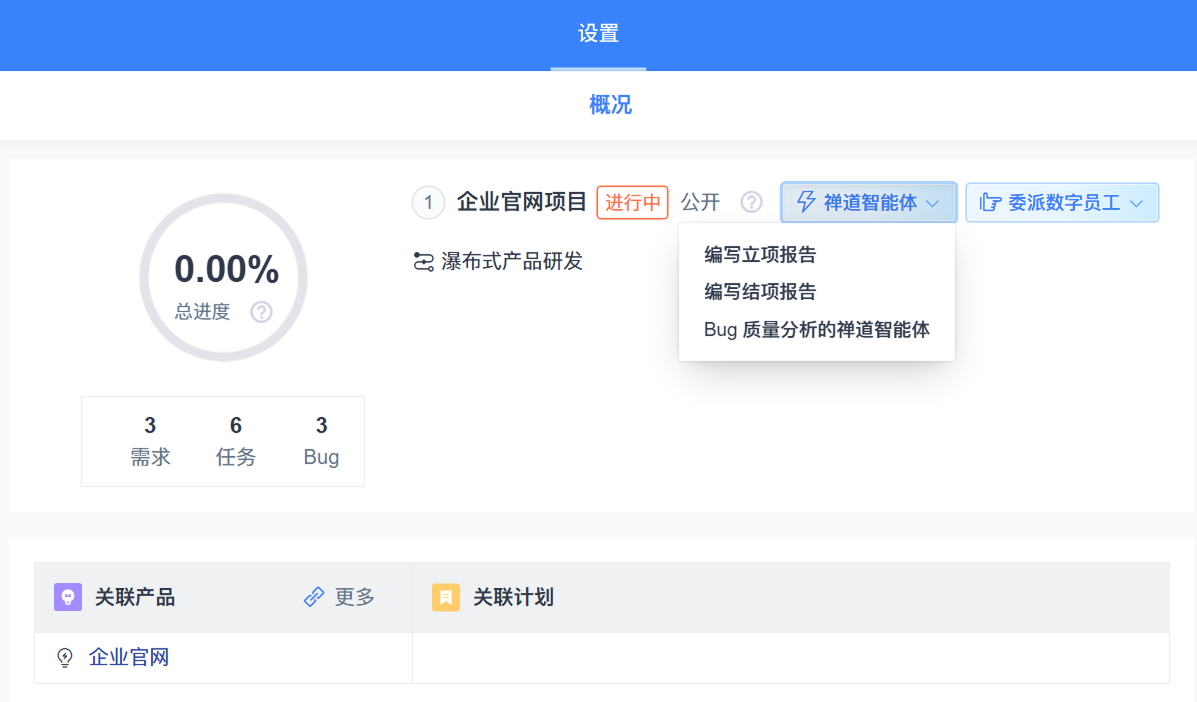The image size is (1197, 702).
Task: Click the 企业官网项目 project title
Action: point(521,201)
